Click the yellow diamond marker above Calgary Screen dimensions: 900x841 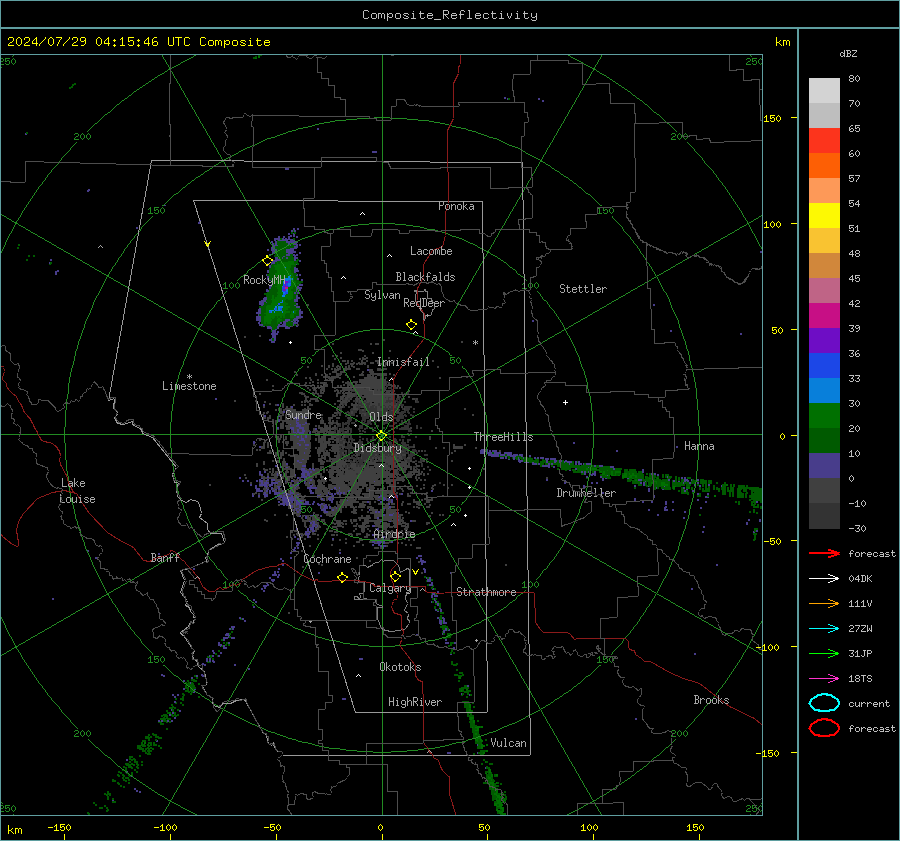(395, 576)
